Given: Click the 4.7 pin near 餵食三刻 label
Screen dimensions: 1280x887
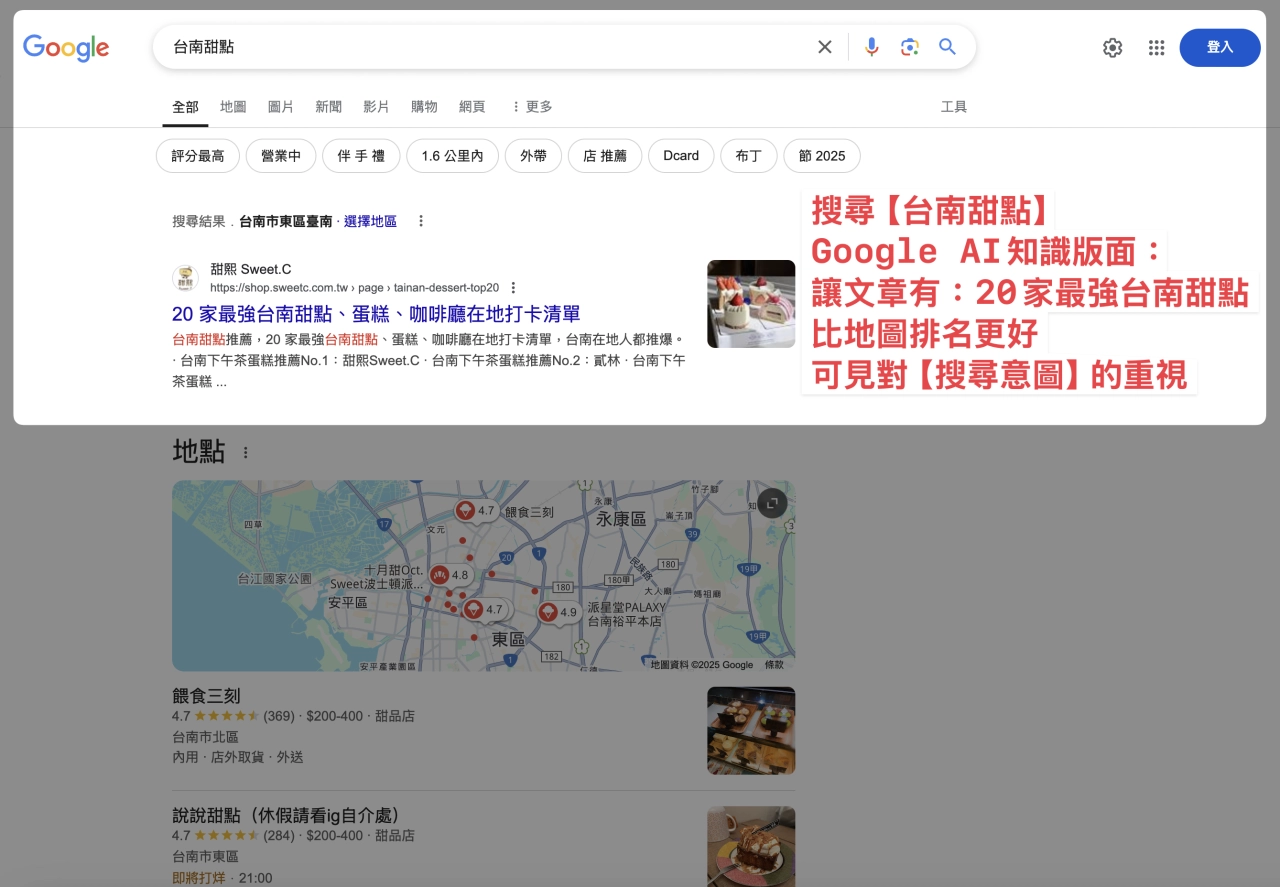Looking at the screenshot, I should pos(475,510).
